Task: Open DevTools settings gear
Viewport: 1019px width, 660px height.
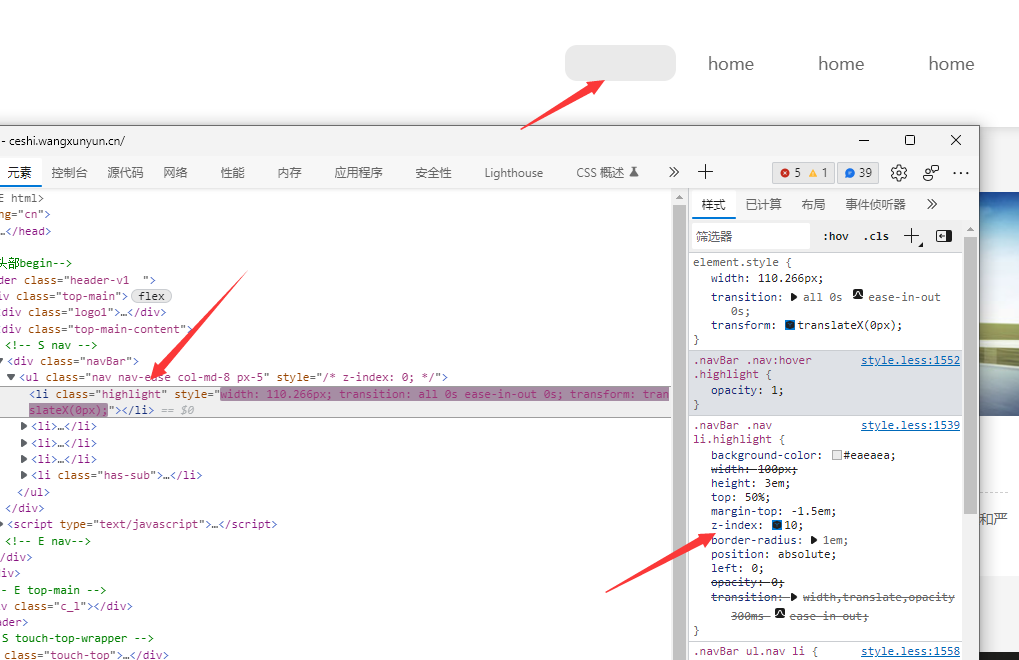Action: (x=899, y=173)
